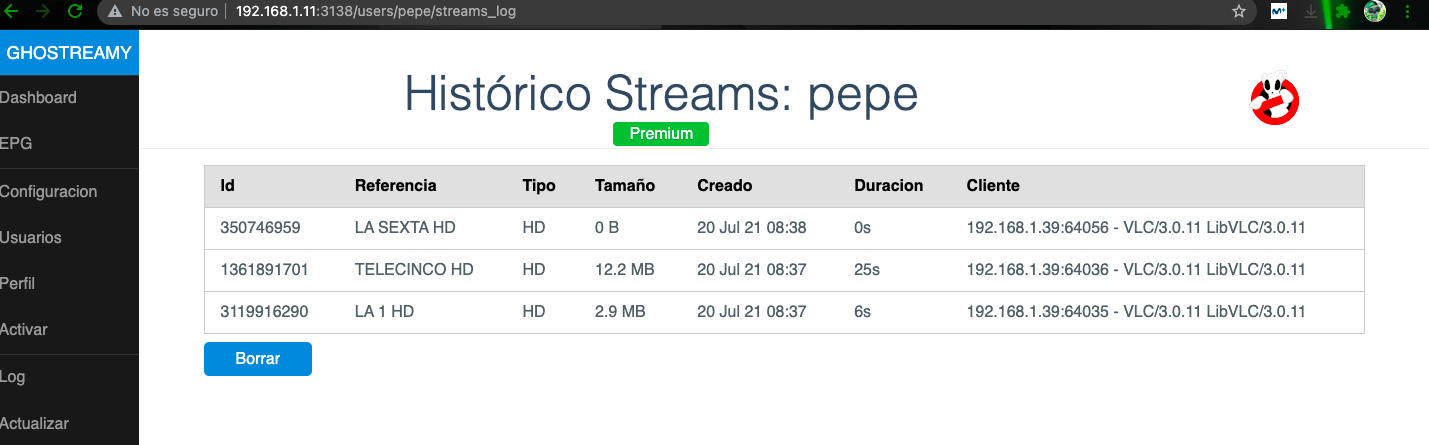Click the URL address bar field
The width and height of the screenshot is (1429, 445).
click(700, 12)
